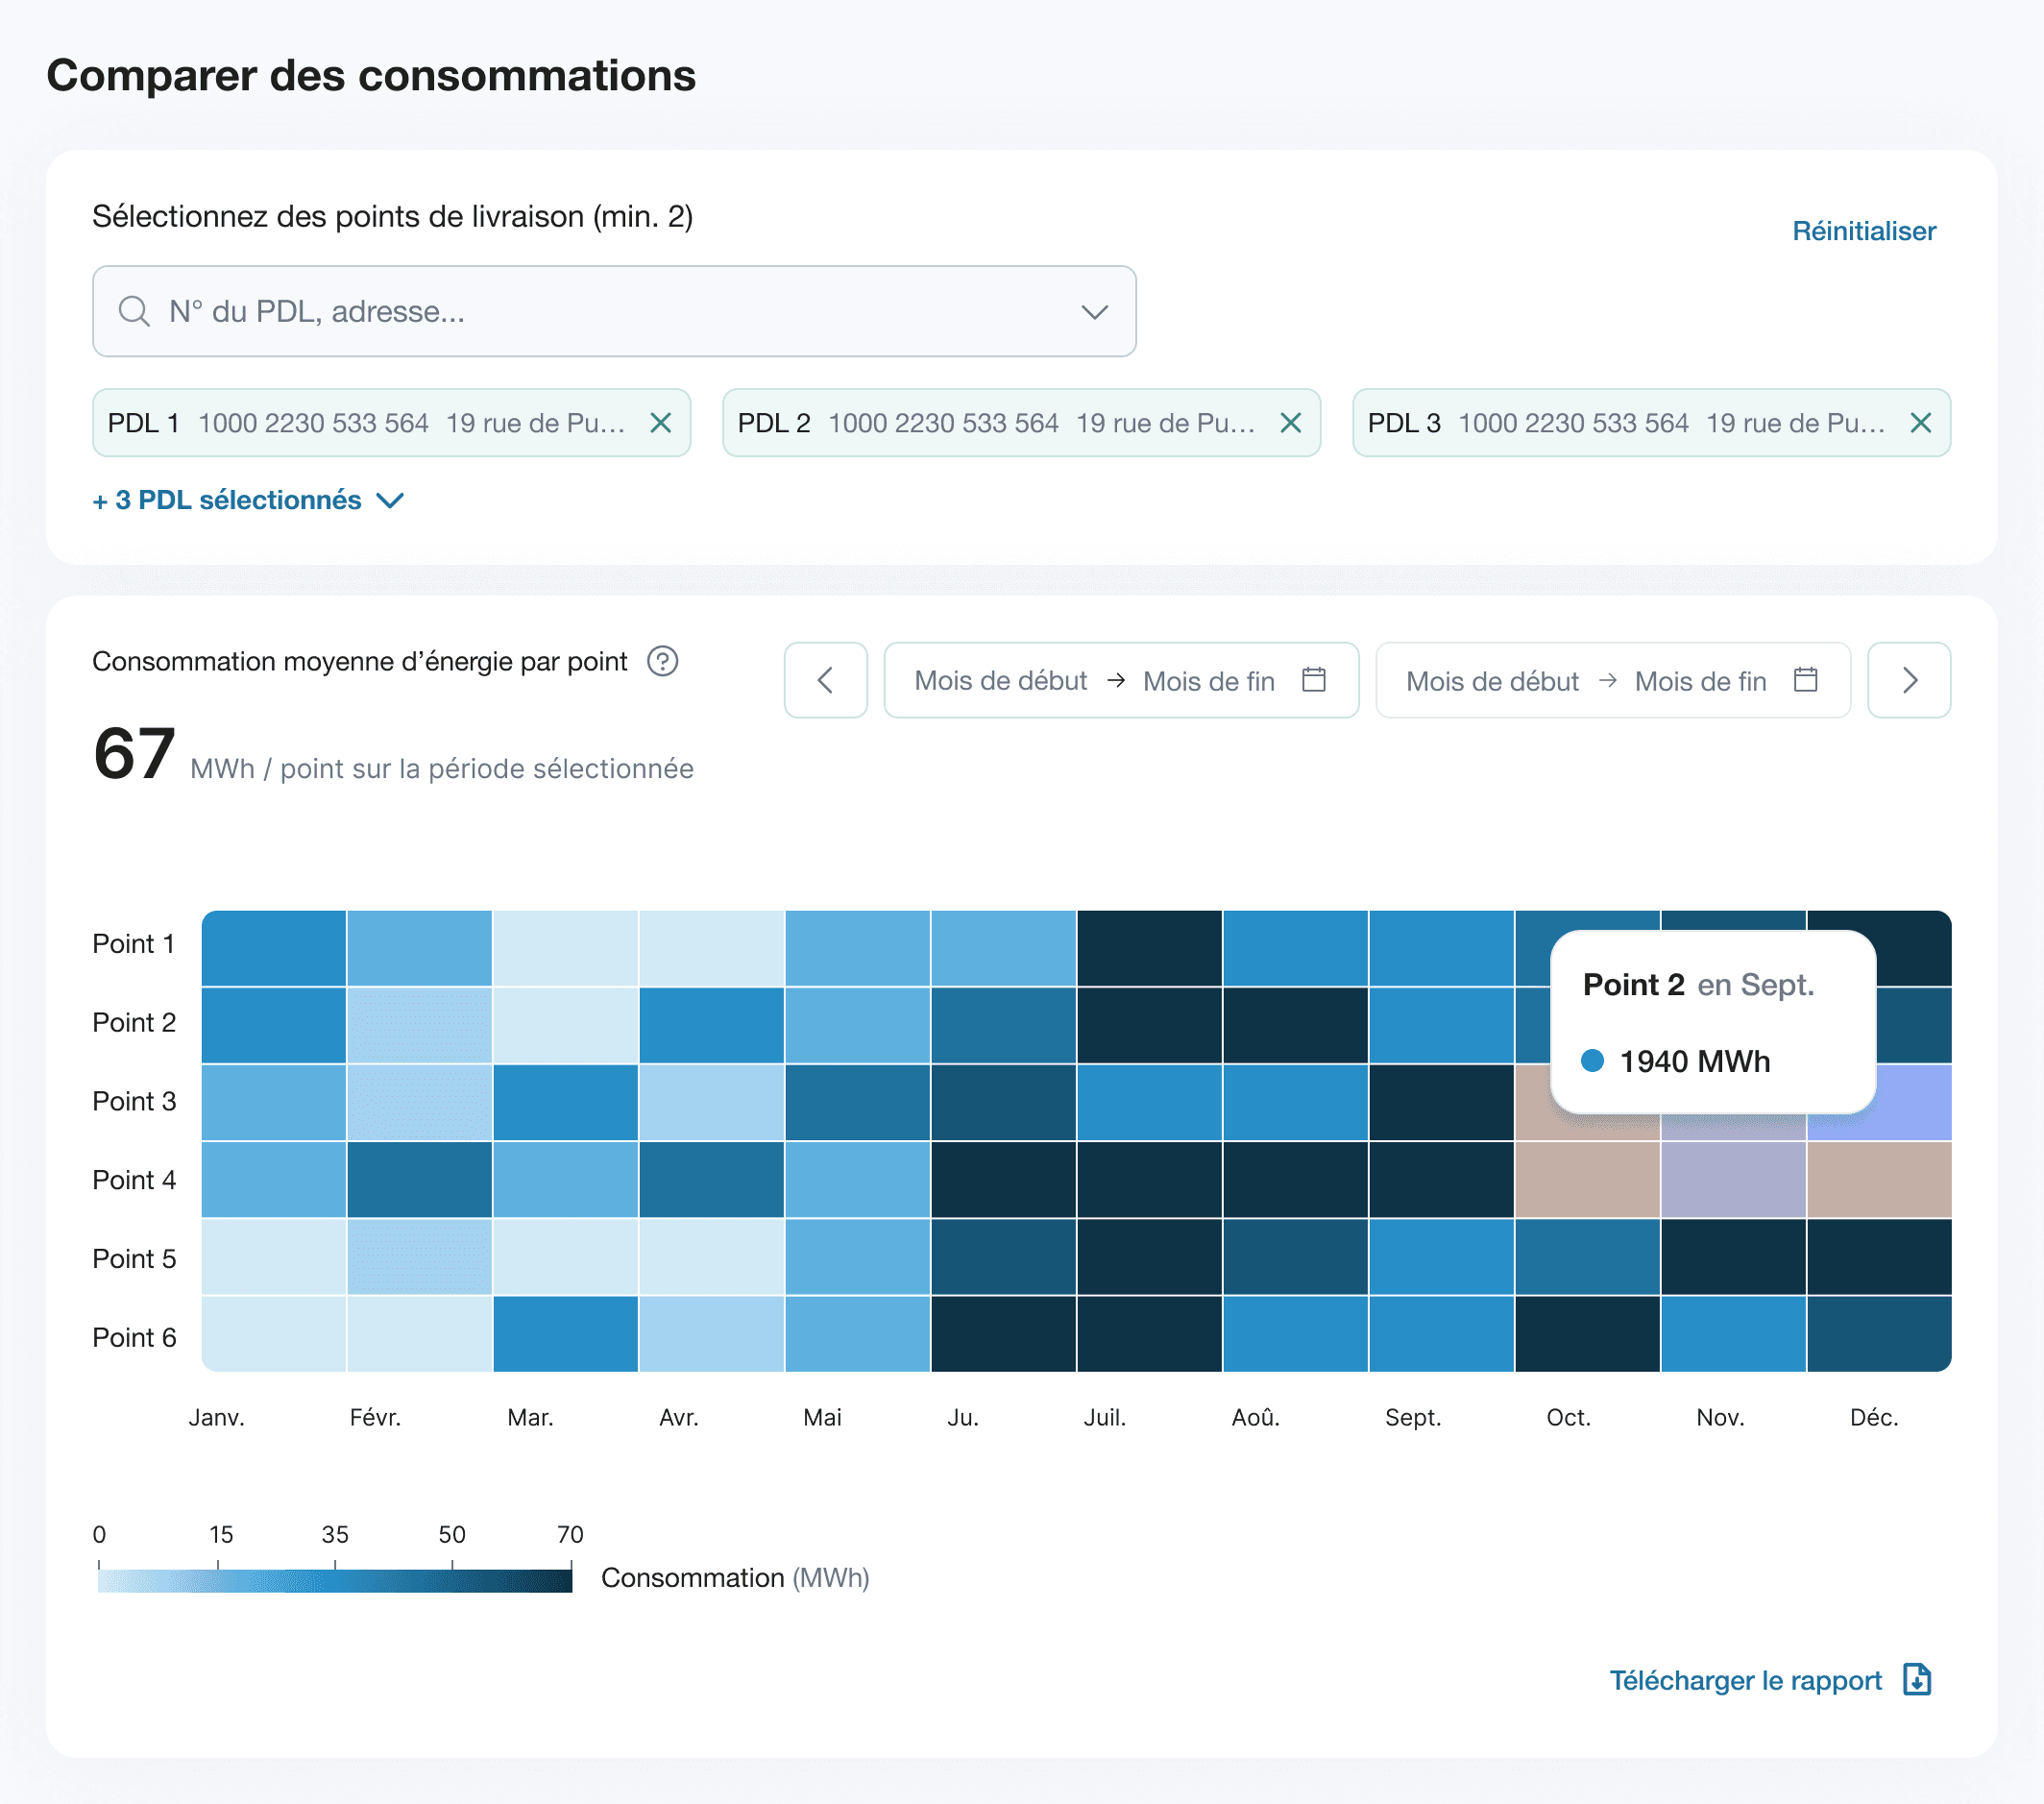Click the search magnifier icon
Viewport: 2044px width, 1804px height.
tap(133, 311)
